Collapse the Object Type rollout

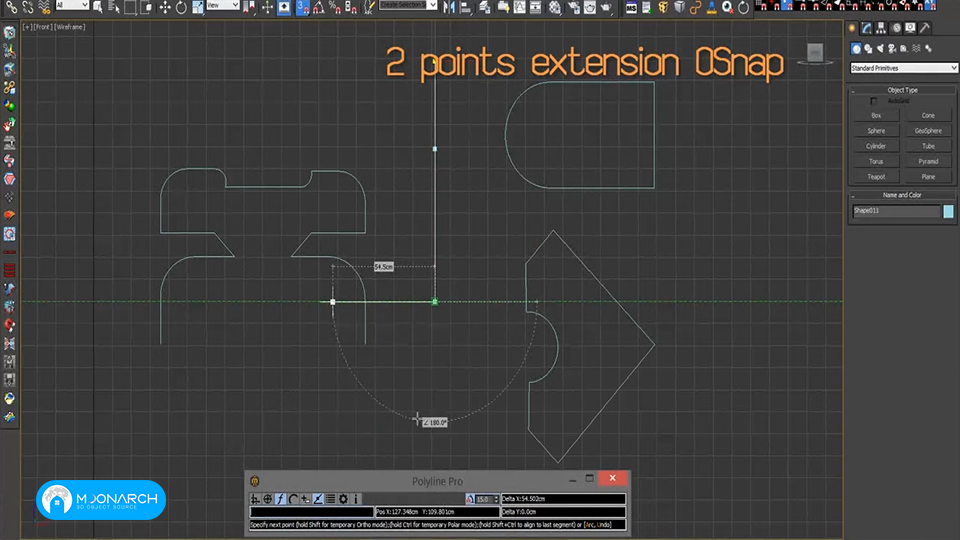[x=903, y=90]
